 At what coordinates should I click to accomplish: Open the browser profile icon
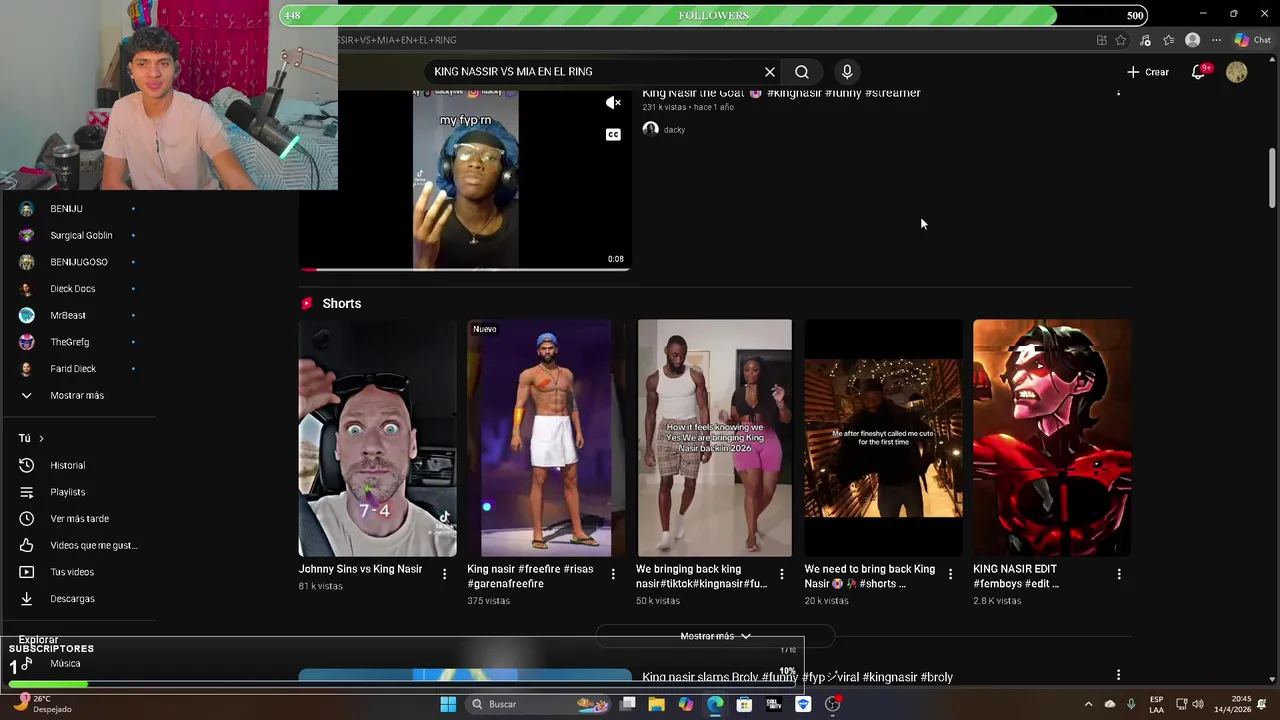click(x=1192, y=40)
